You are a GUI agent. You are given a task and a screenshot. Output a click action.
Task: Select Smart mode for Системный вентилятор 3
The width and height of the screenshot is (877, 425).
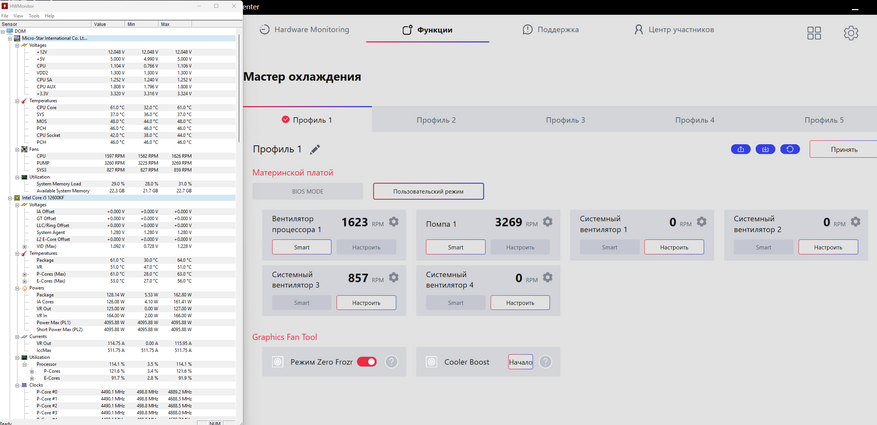(x=301, y=303)
